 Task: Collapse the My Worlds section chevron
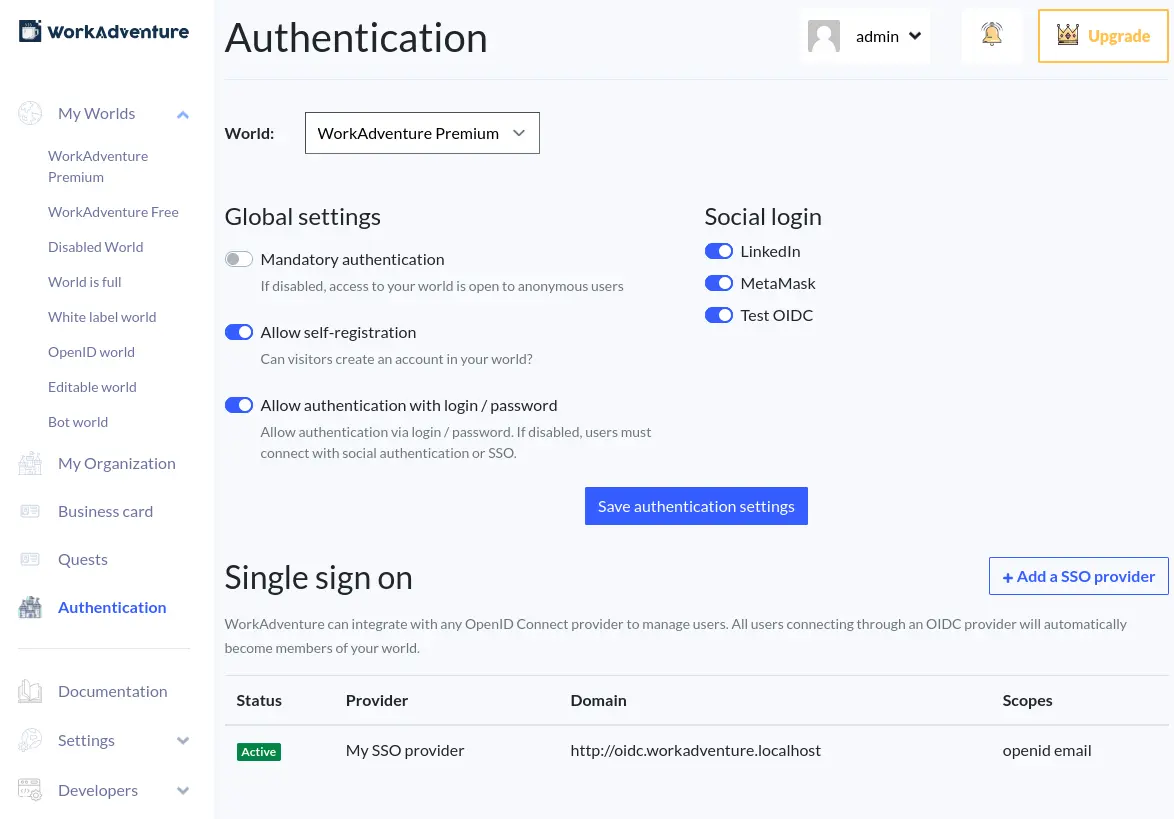183,115
